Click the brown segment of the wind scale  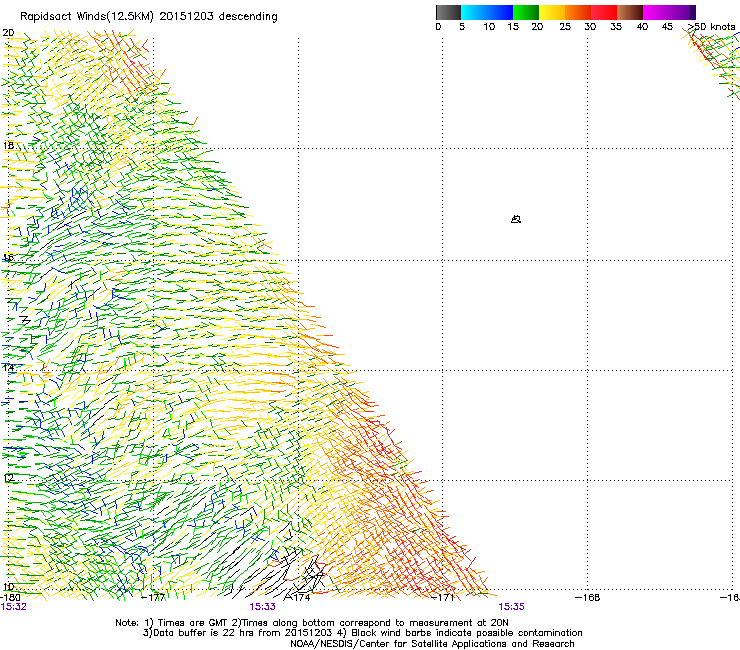click(630, 12)
